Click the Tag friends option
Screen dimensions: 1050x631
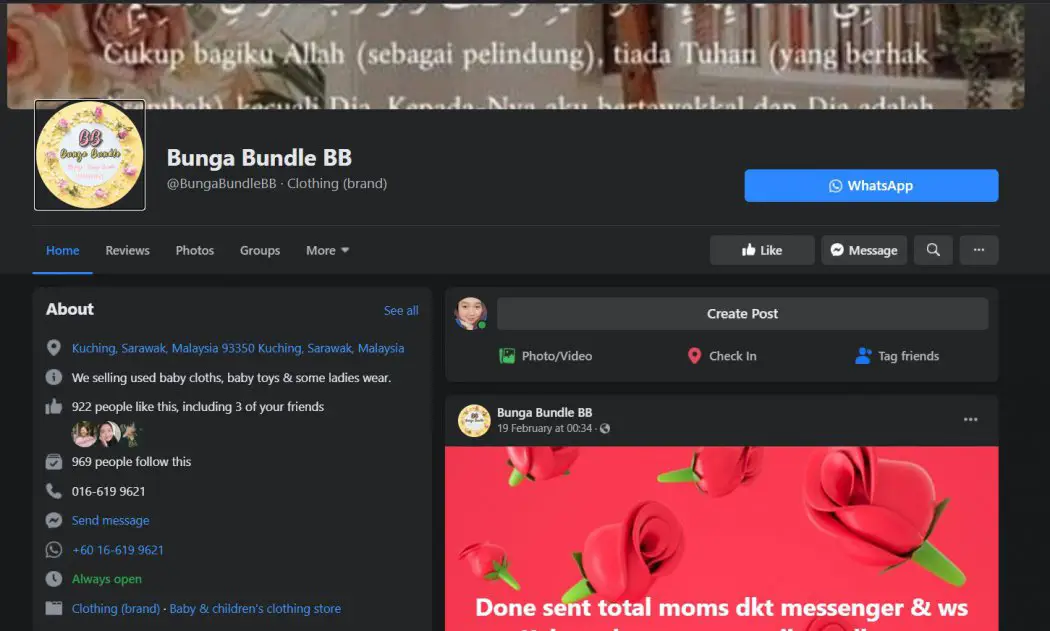(x=897, y=356)
